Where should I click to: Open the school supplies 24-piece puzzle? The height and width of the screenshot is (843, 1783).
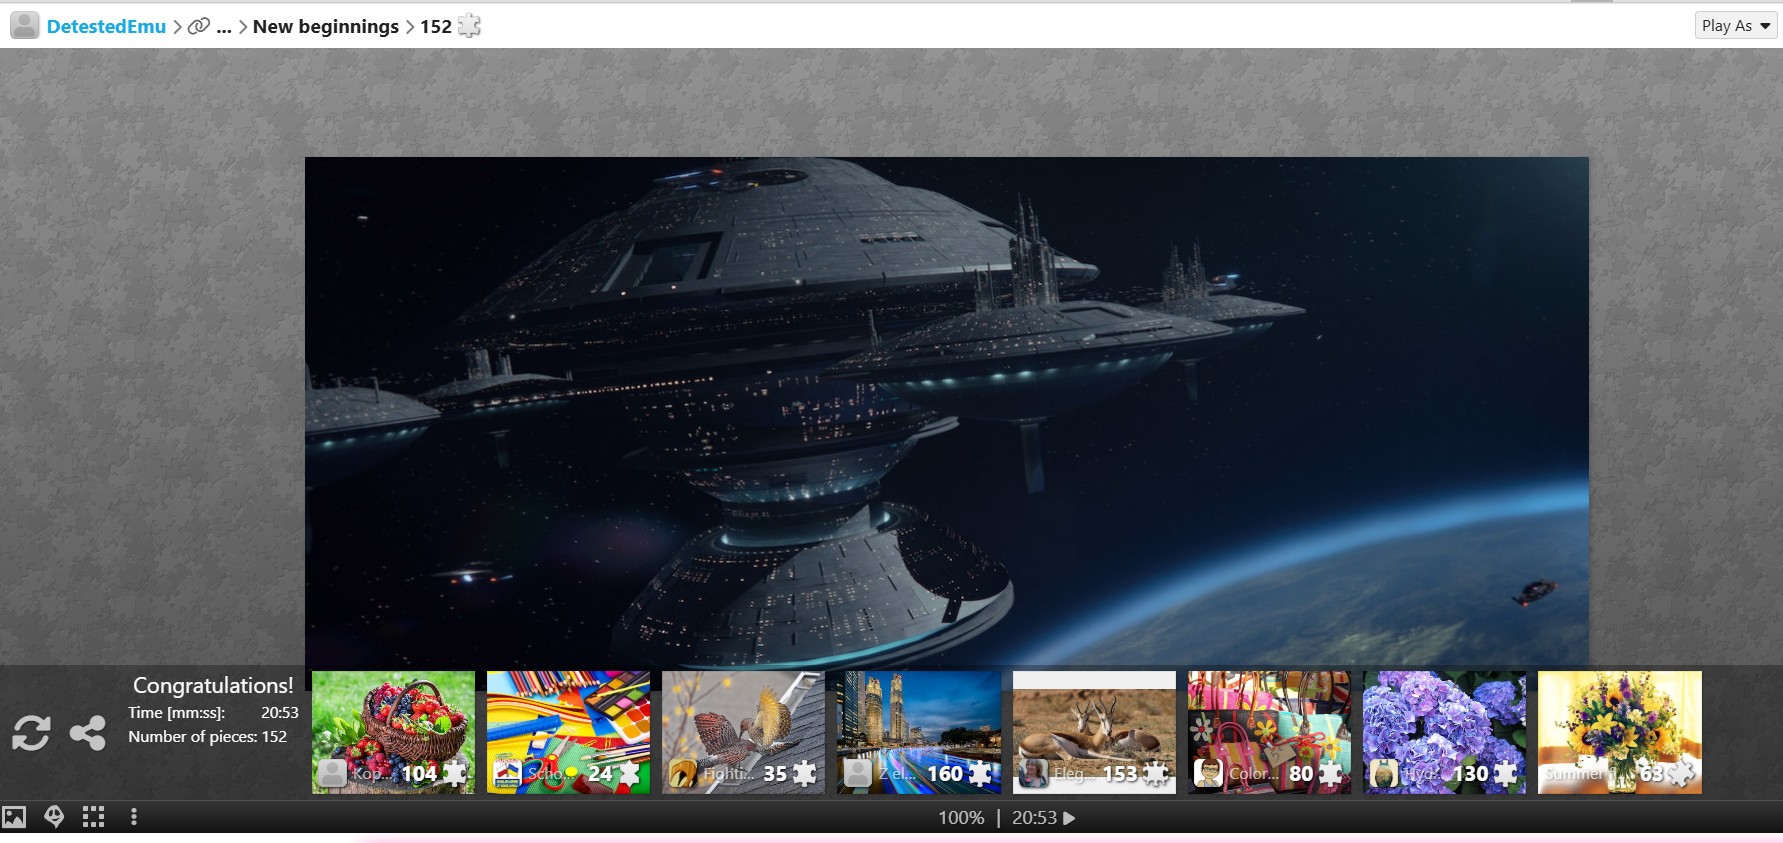click(x=568, y=732)
